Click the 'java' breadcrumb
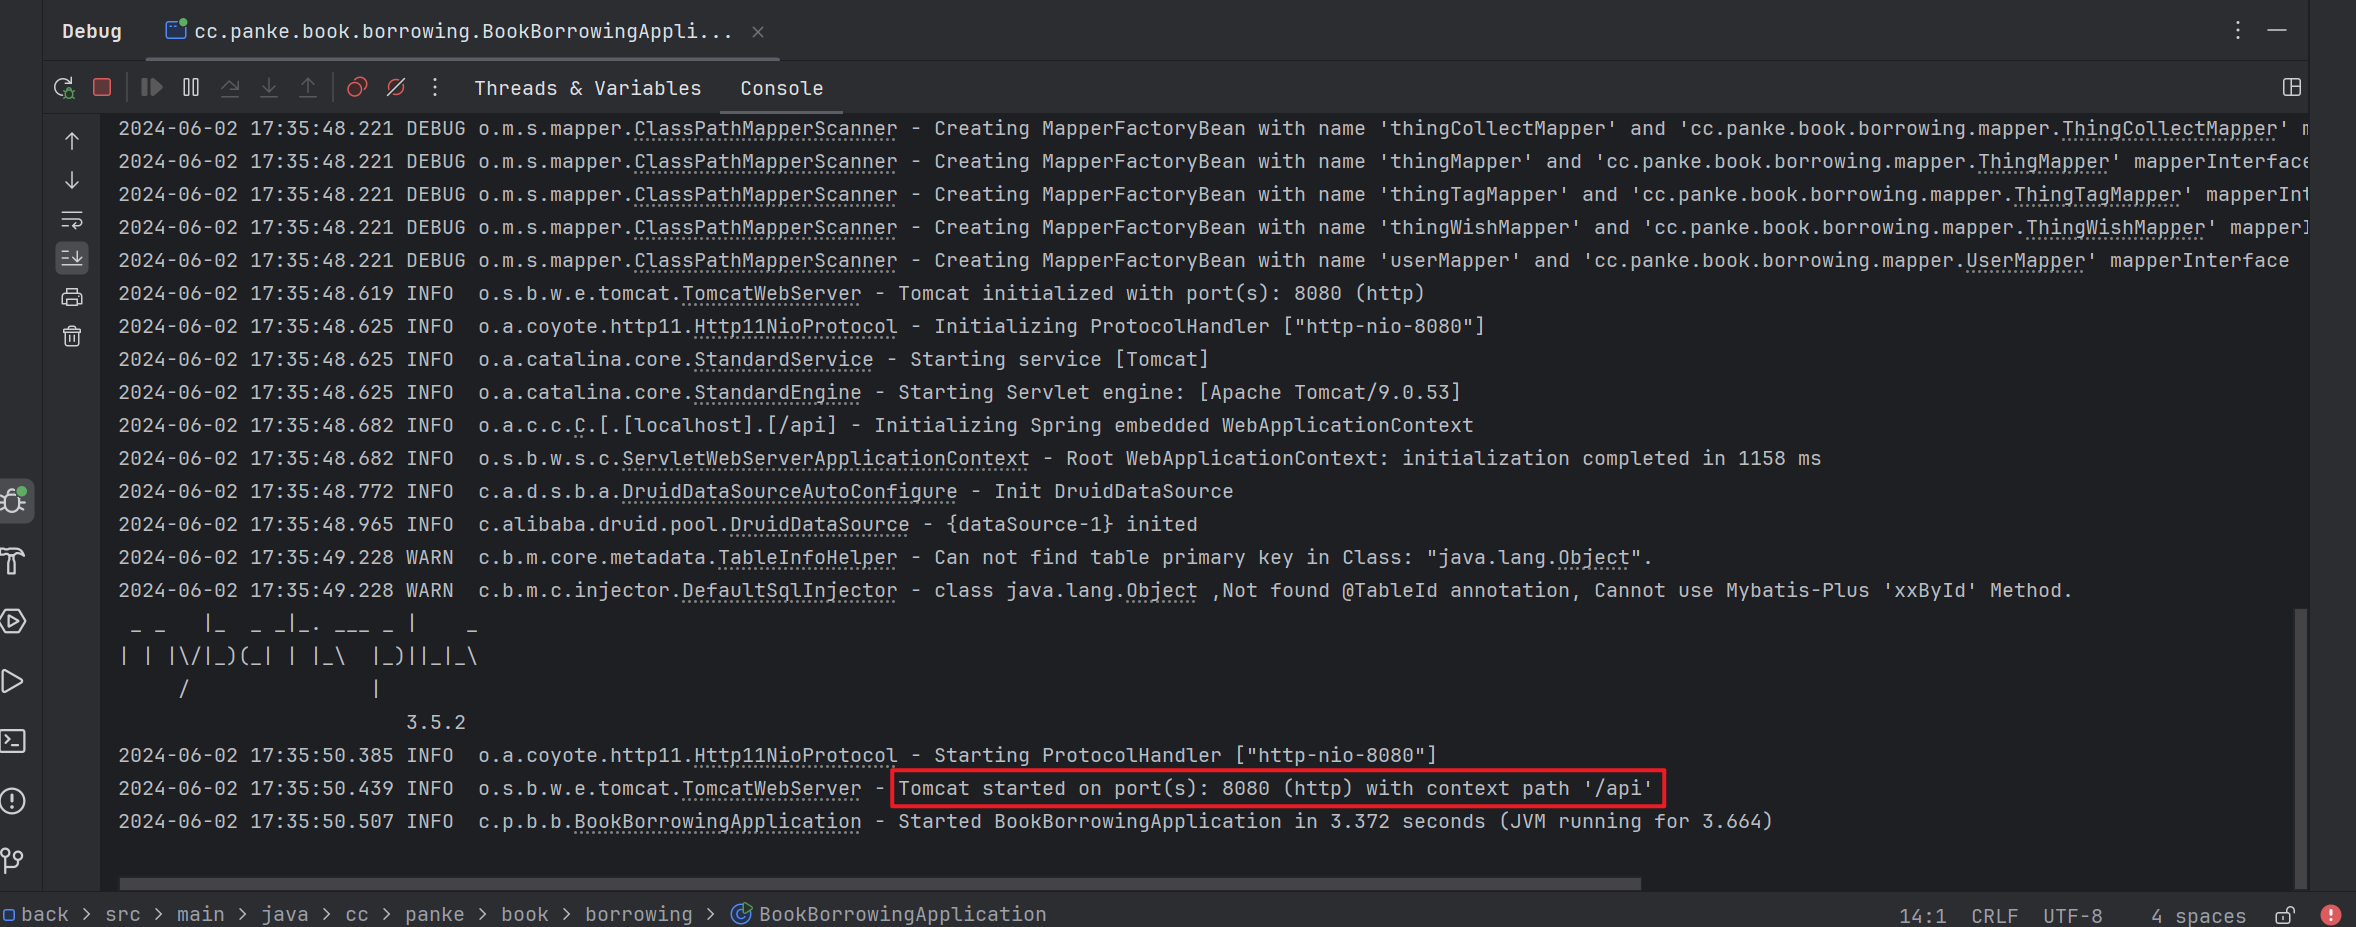This screenshot has height=927, width=2356. click(285, 914)
